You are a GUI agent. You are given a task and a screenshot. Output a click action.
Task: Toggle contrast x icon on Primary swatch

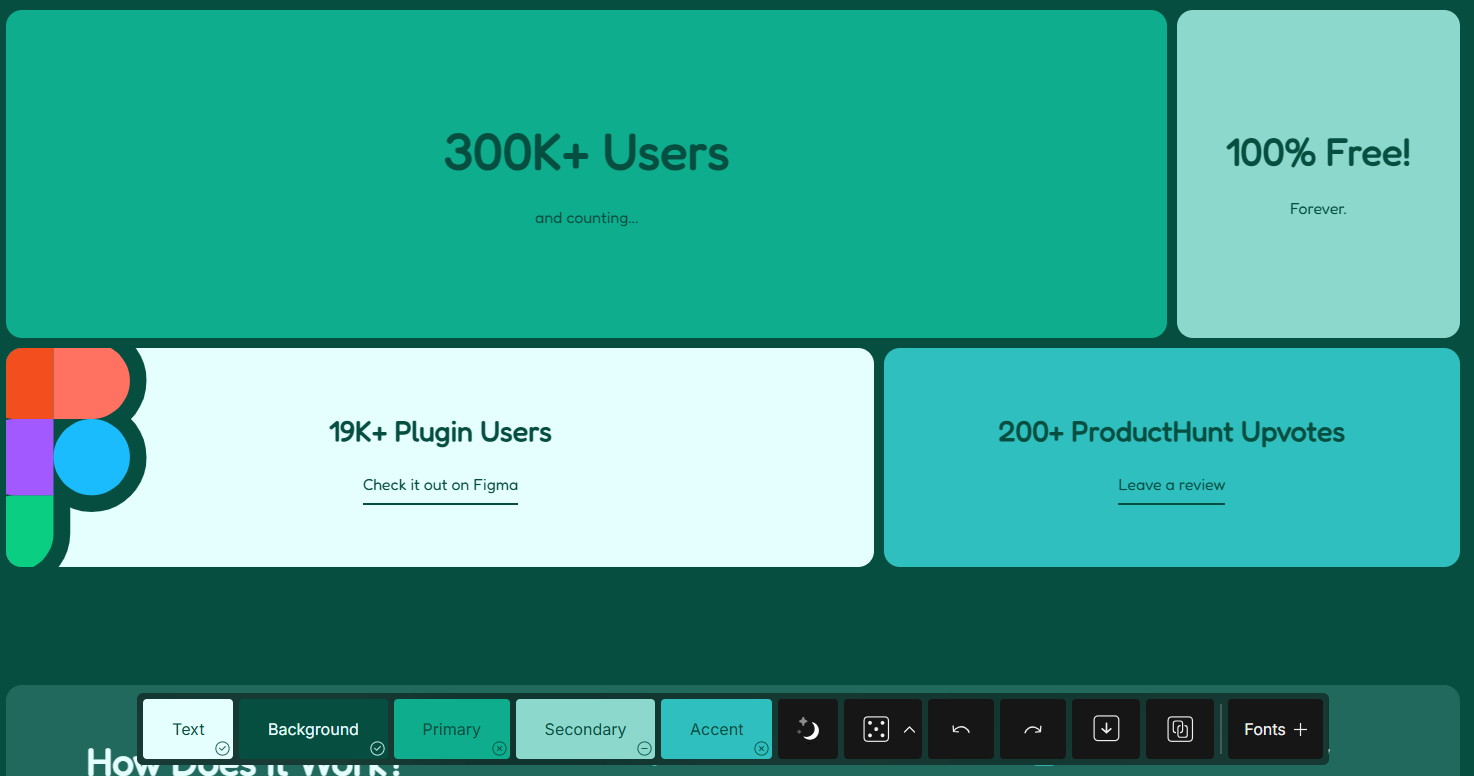499,748
